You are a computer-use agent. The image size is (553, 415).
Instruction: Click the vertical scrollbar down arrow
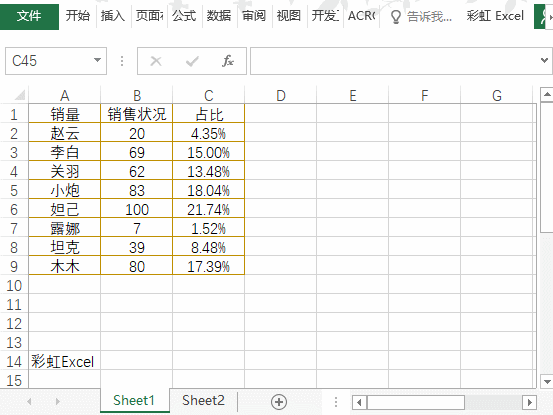[547, 382]
